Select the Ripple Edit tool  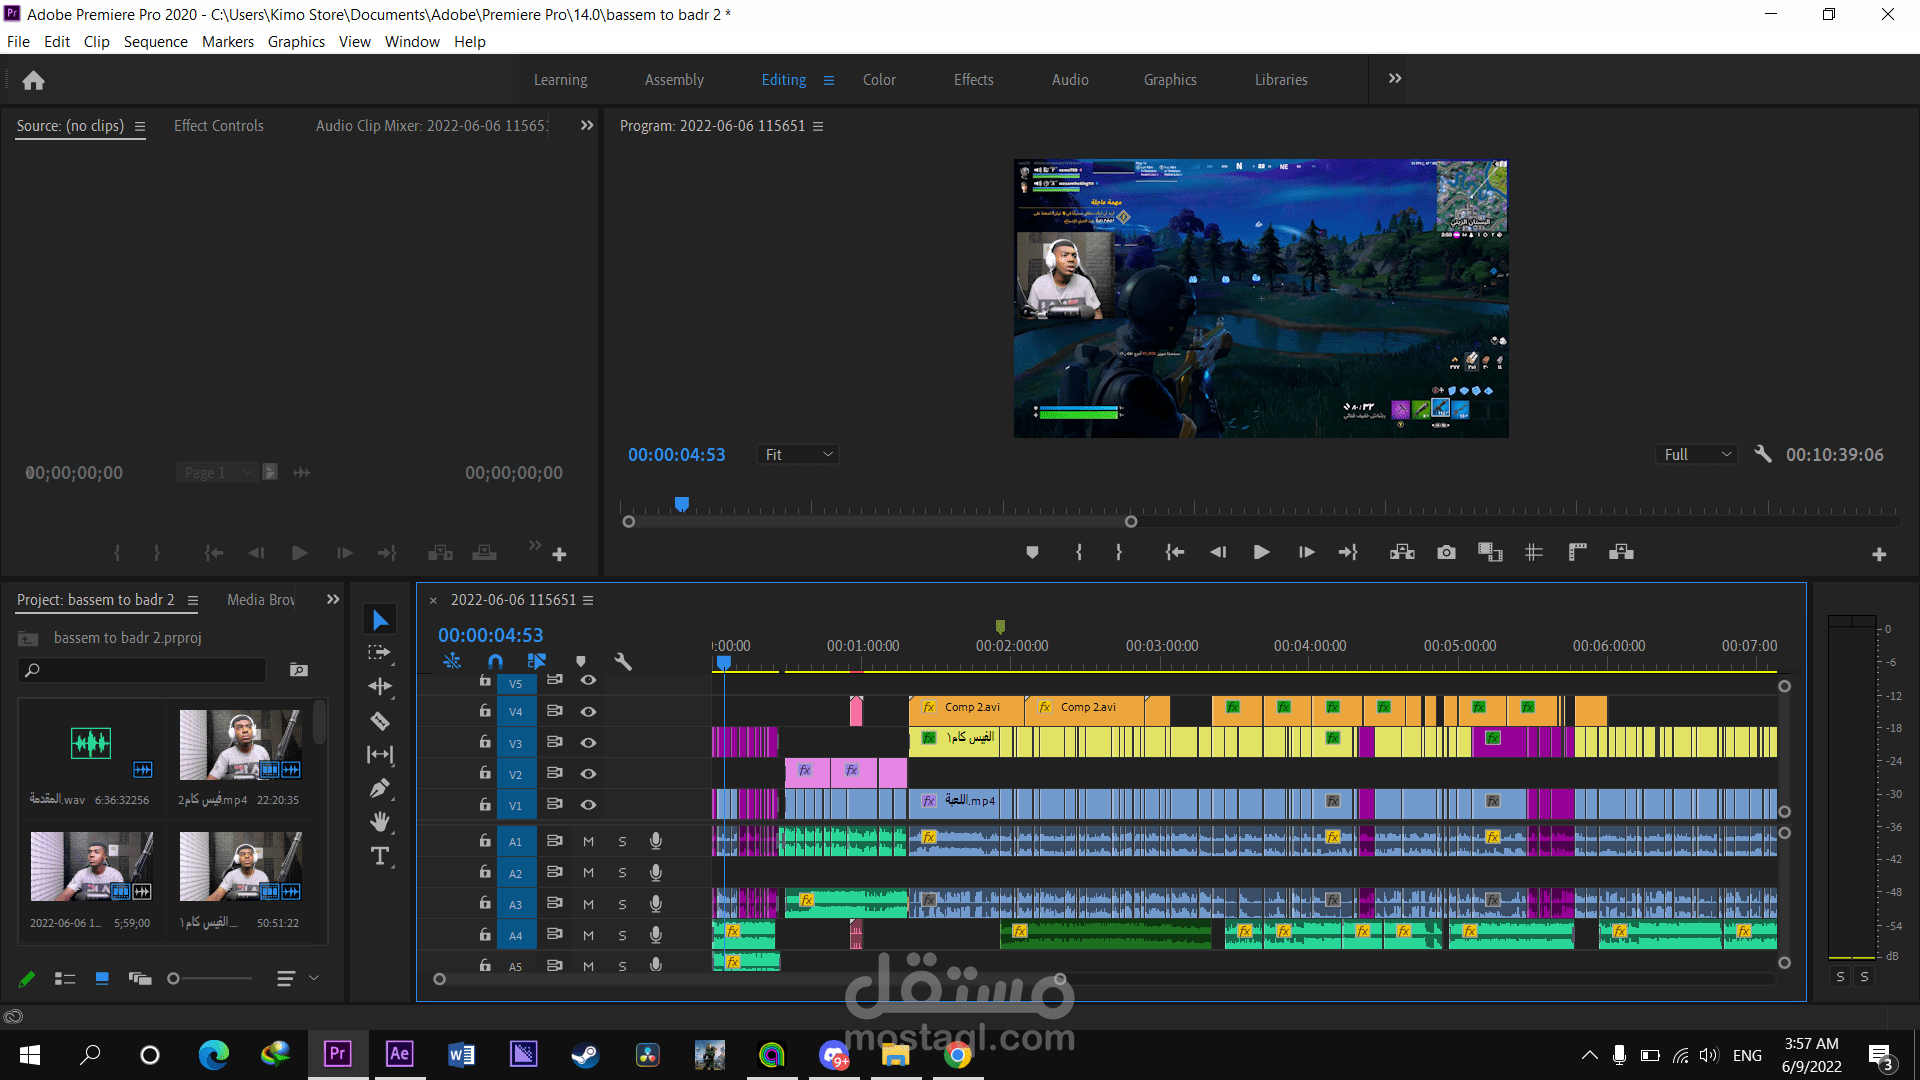[x=380, y=686]
